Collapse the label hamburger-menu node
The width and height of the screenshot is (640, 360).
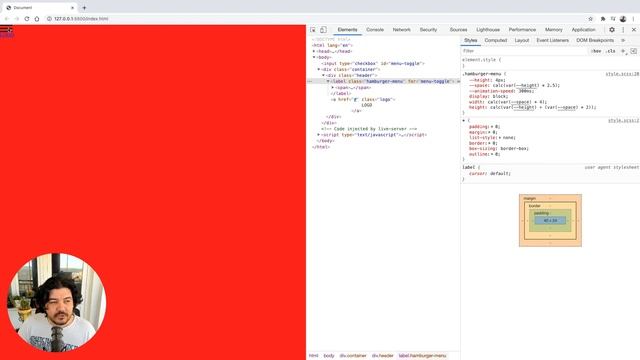[x=328, y=81]
